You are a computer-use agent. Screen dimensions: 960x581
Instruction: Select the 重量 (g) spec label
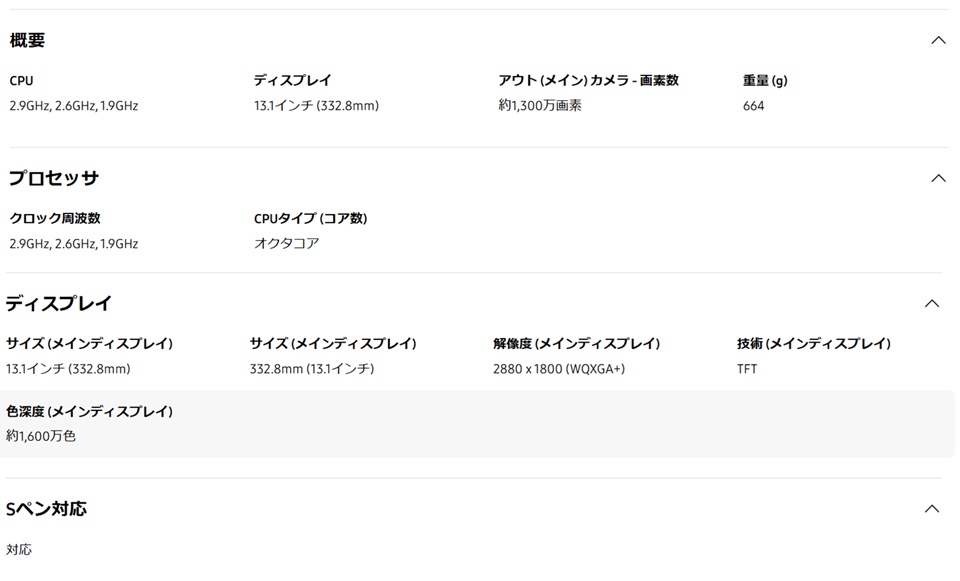[x=765, y=81]
